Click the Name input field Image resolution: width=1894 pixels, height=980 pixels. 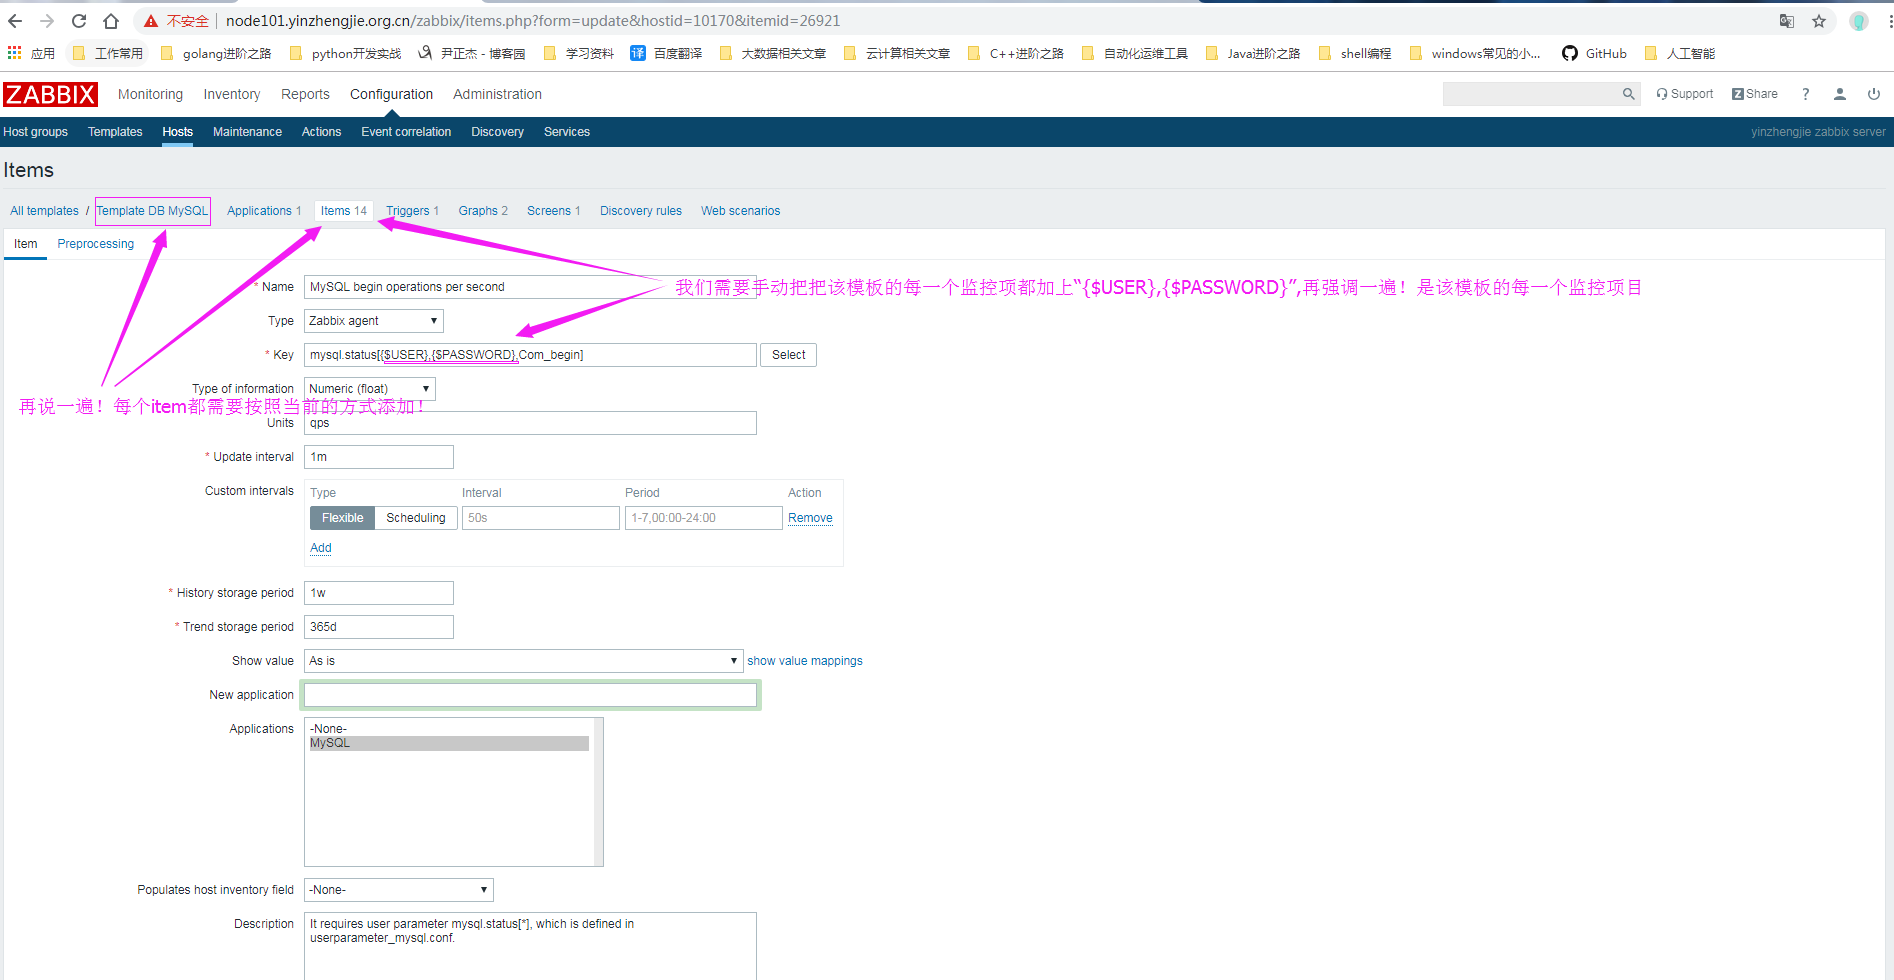[x=530, y=287]
